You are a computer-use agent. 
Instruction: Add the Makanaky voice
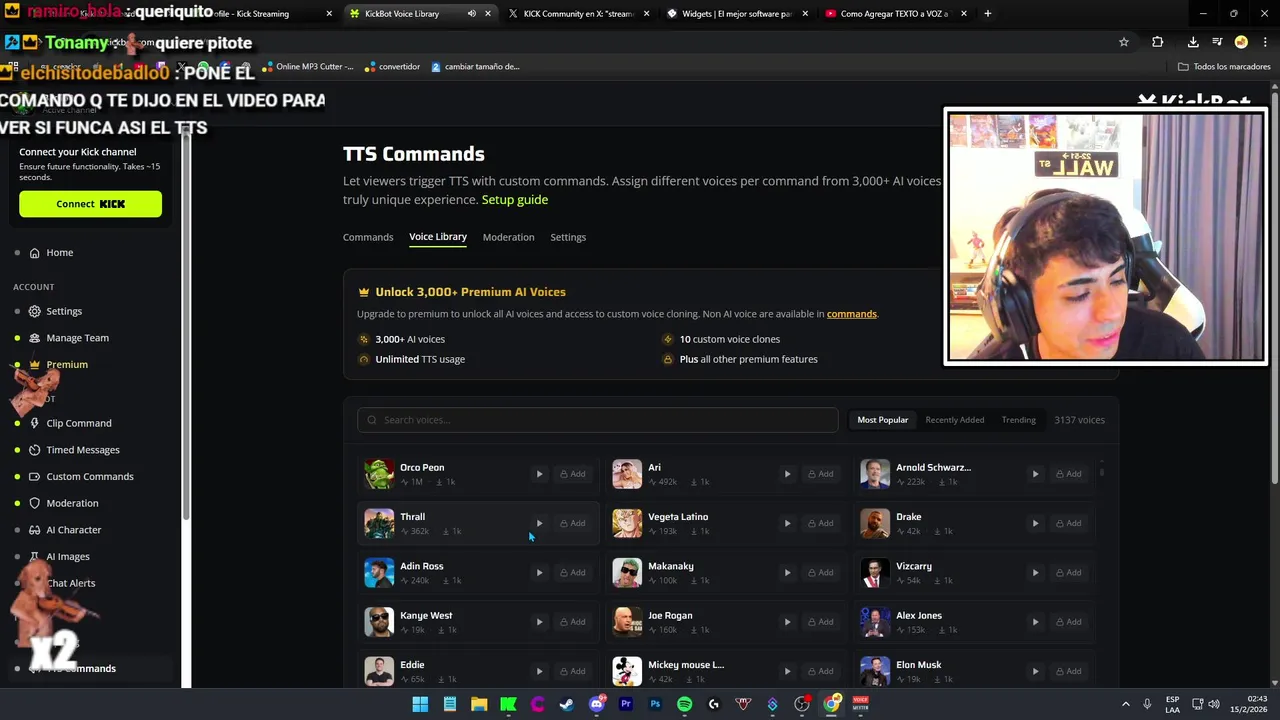821,572
